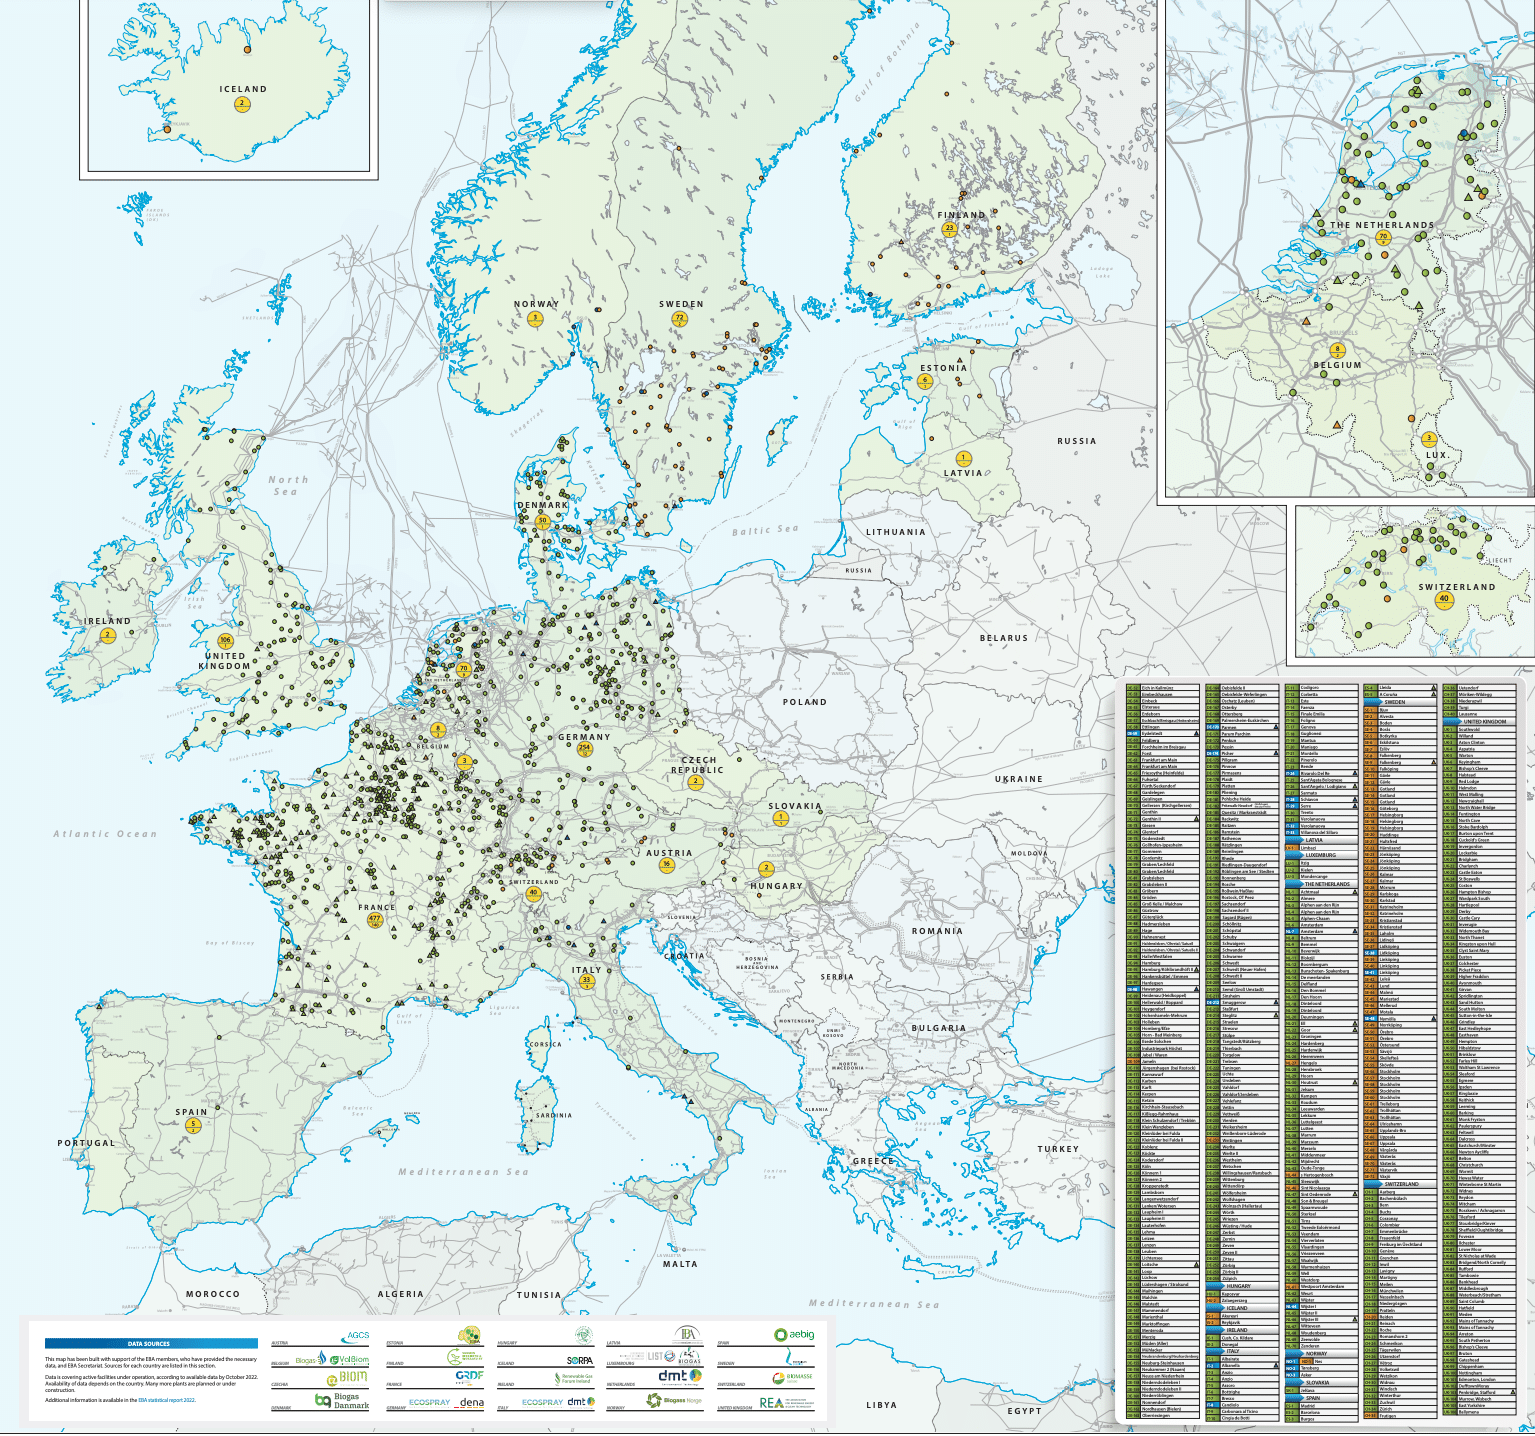Click Latvia's yellow count marker
This screenshot has height=1436, width=1535.
963,458
